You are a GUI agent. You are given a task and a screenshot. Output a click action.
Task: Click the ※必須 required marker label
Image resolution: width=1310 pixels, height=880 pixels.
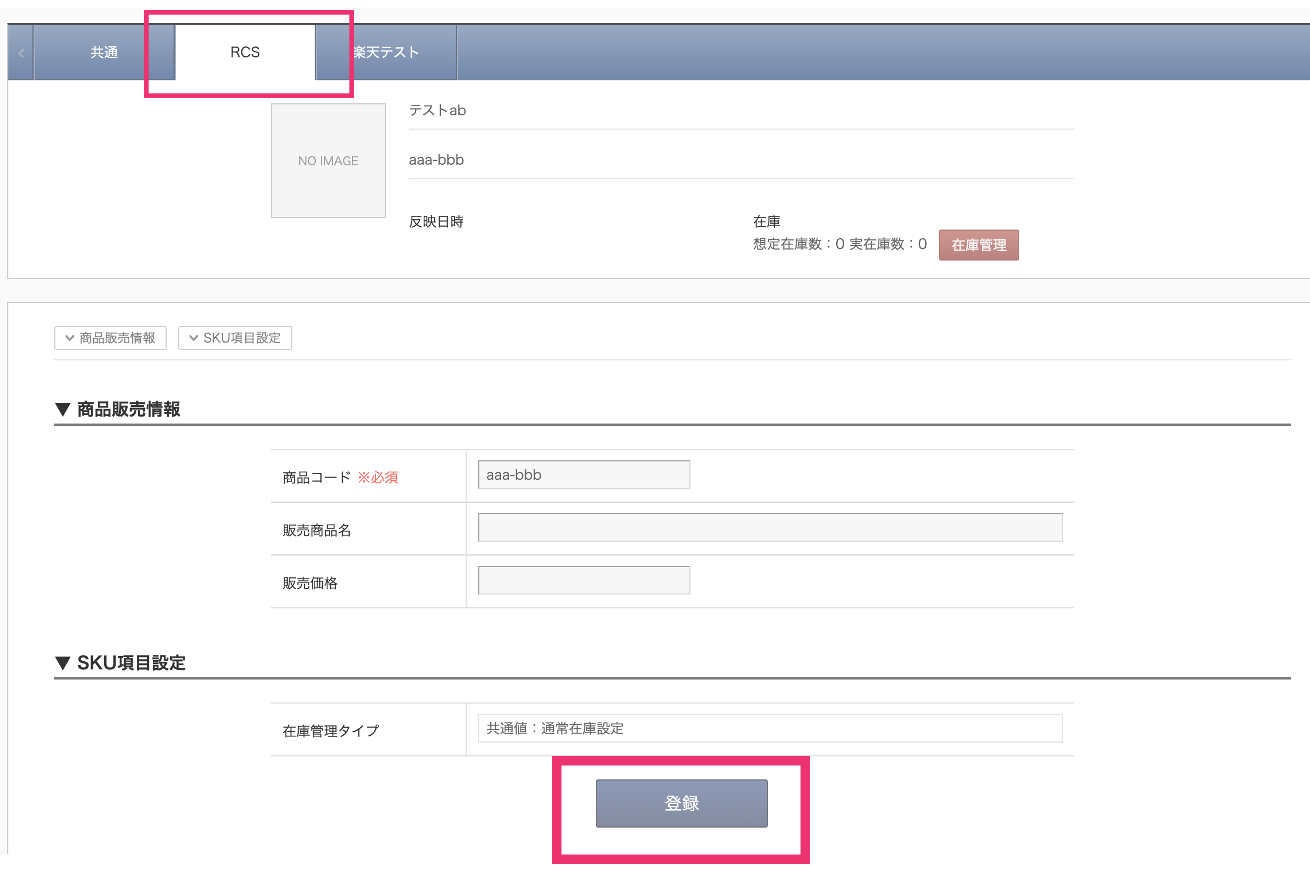click(378, 478)
